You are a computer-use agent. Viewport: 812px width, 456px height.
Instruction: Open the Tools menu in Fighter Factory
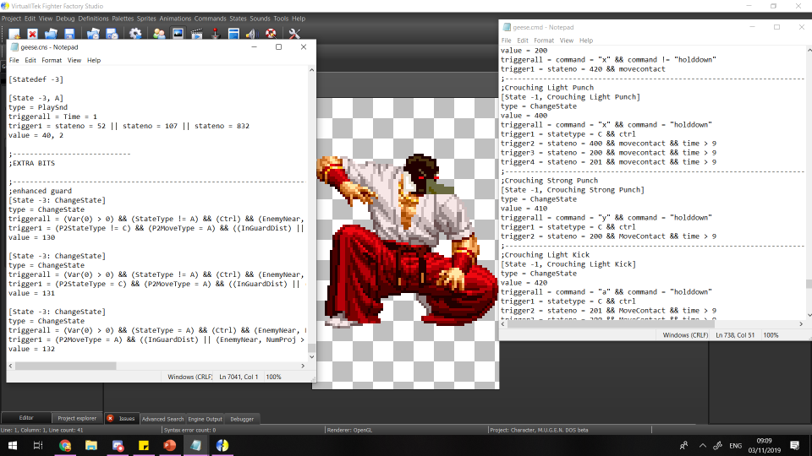[x=281, y=19]
